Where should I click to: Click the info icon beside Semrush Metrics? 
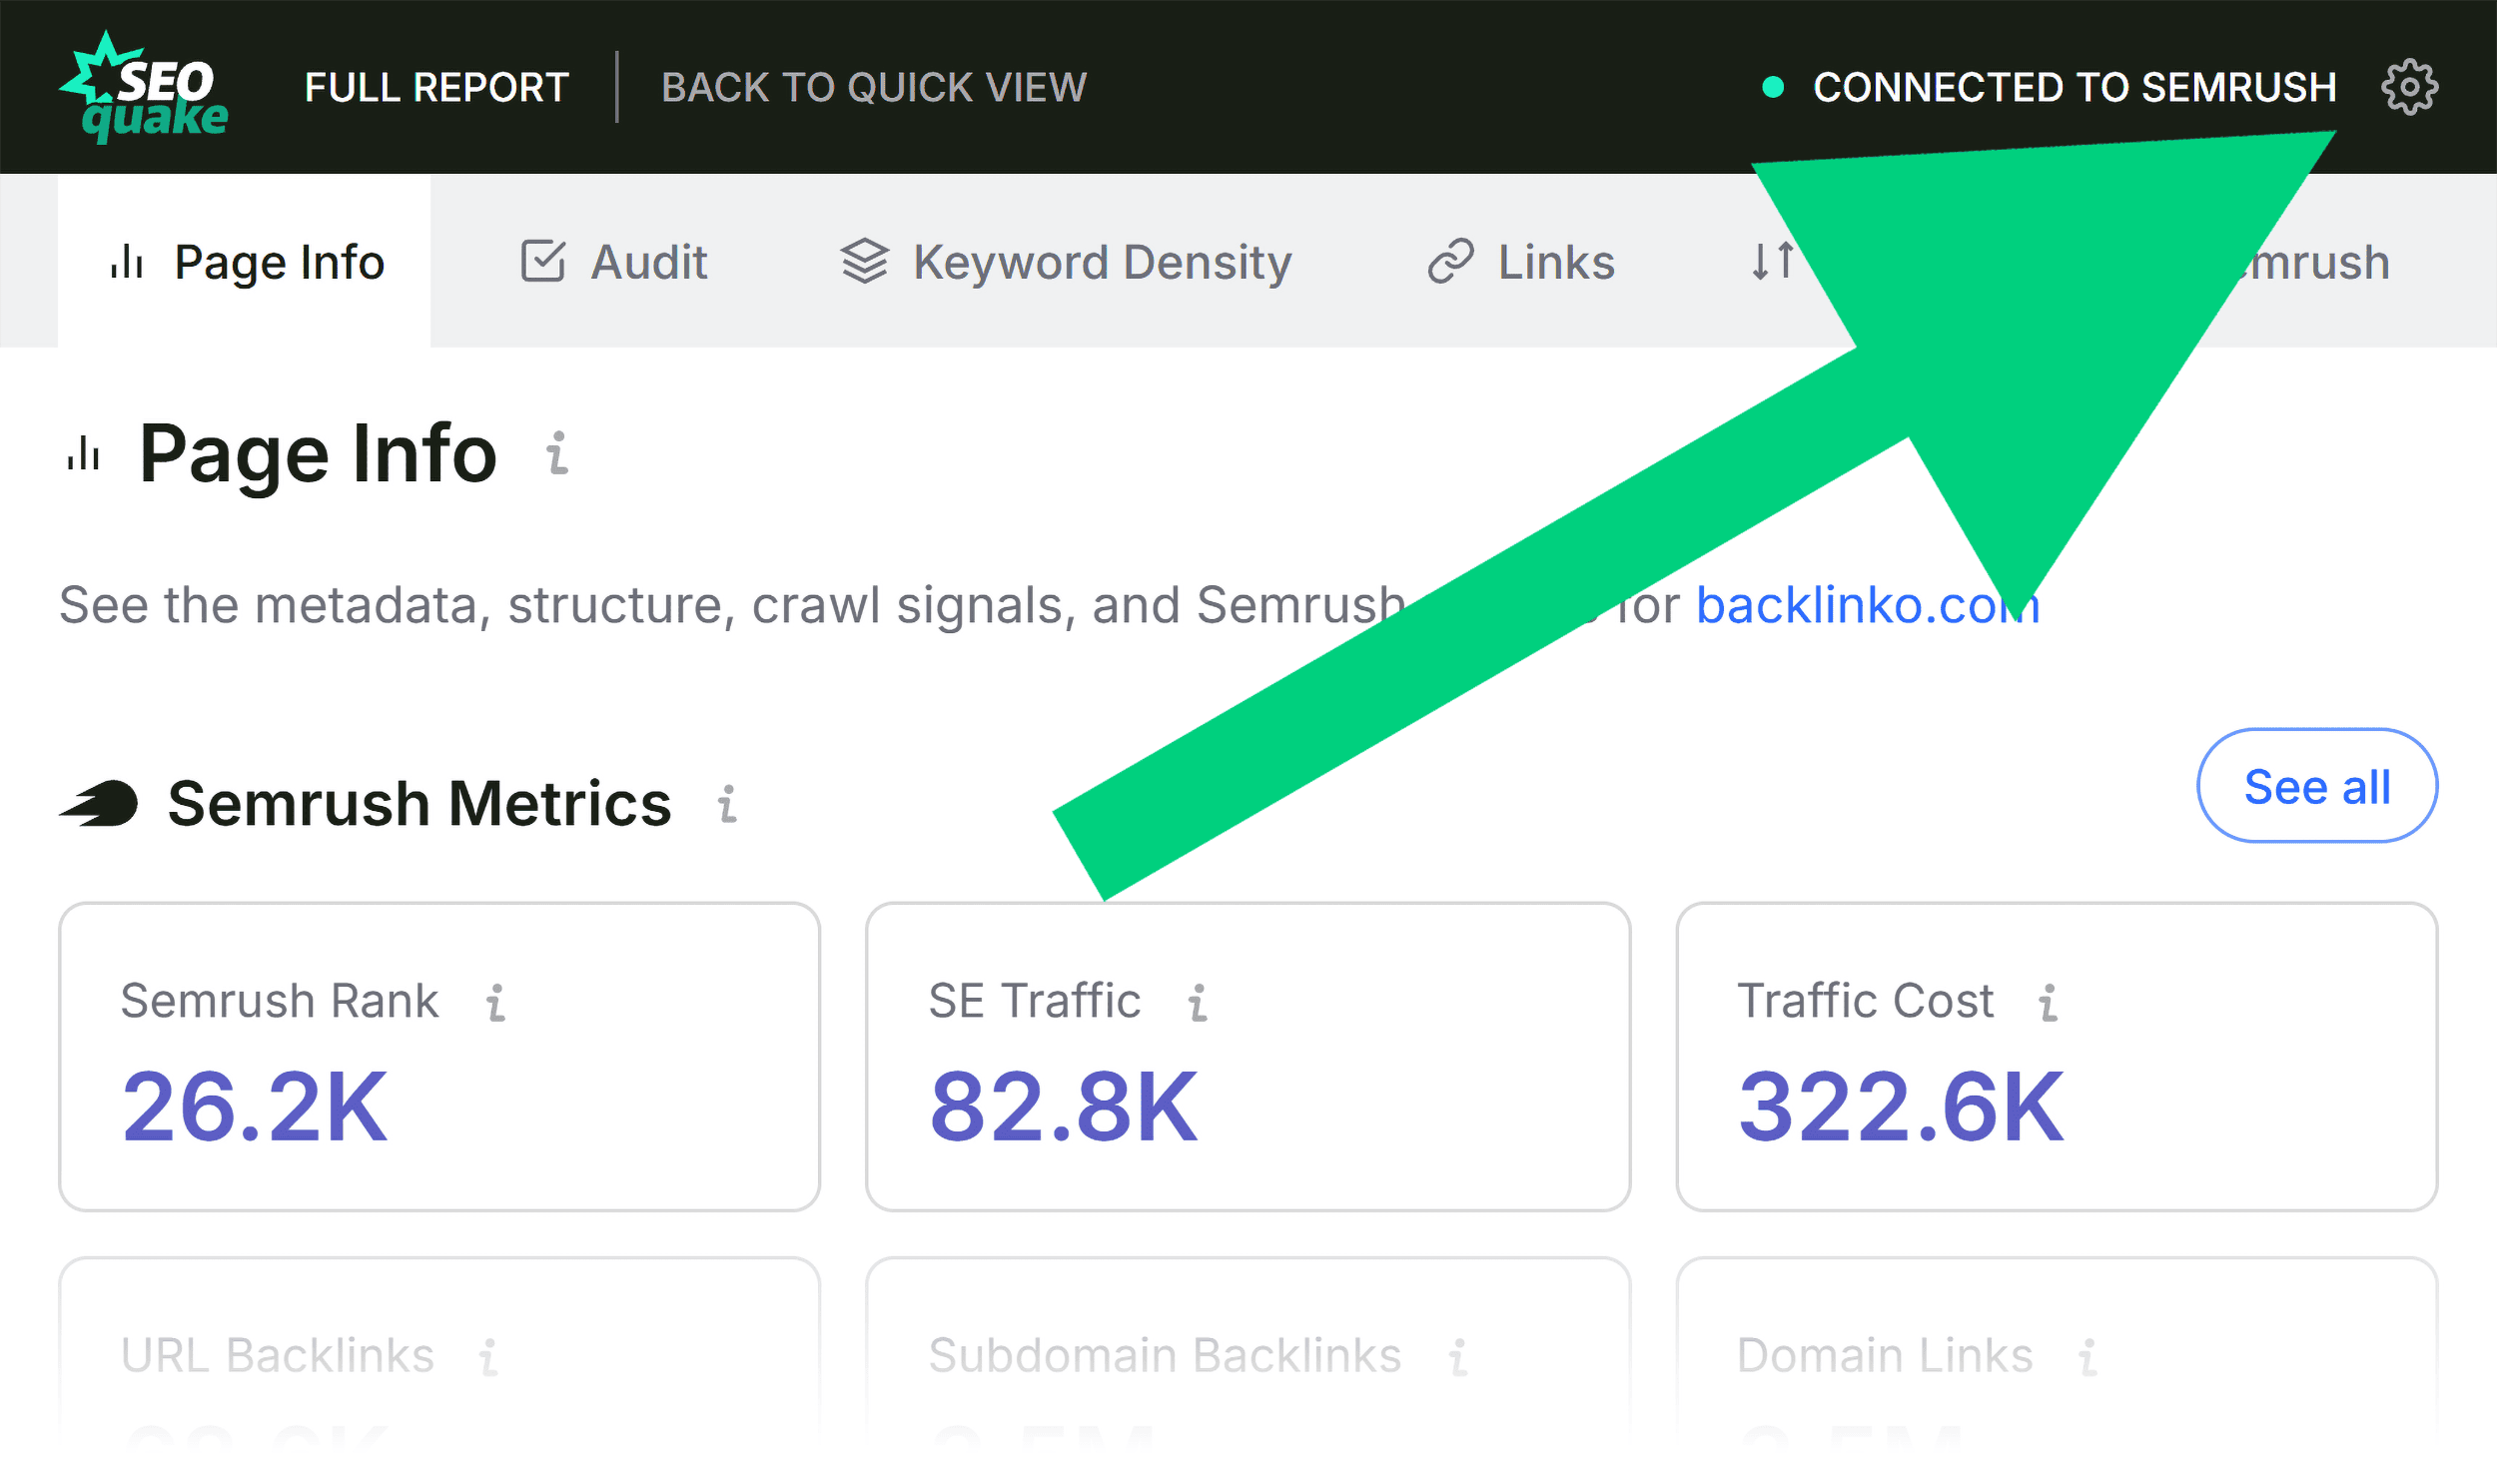(728, 804)
